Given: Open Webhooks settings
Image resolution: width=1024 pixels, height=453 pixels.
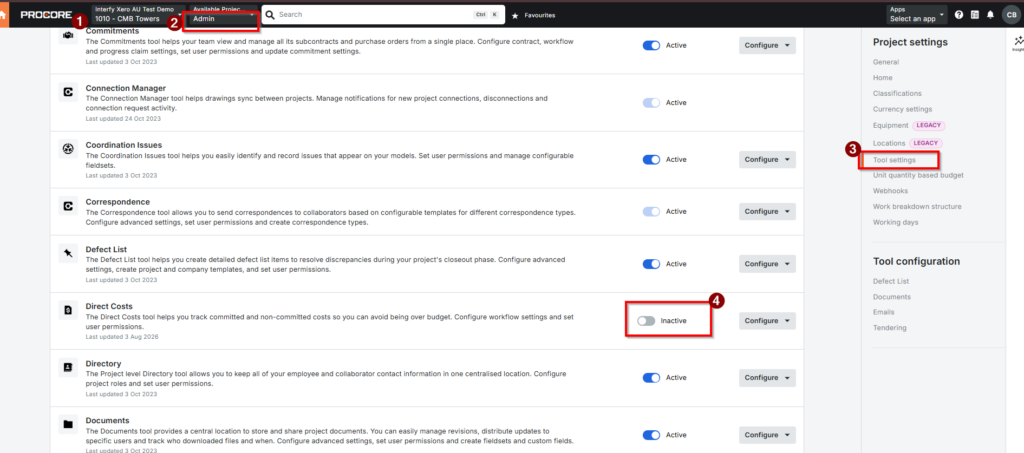Looking at the screenshot, I should 889,191.
